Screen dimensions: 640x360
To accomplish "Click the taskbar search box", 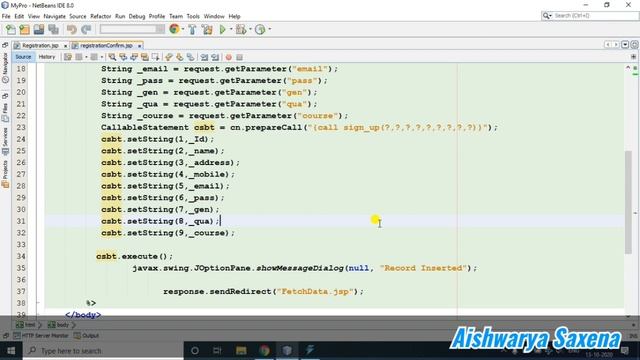I will coord(103,351).
